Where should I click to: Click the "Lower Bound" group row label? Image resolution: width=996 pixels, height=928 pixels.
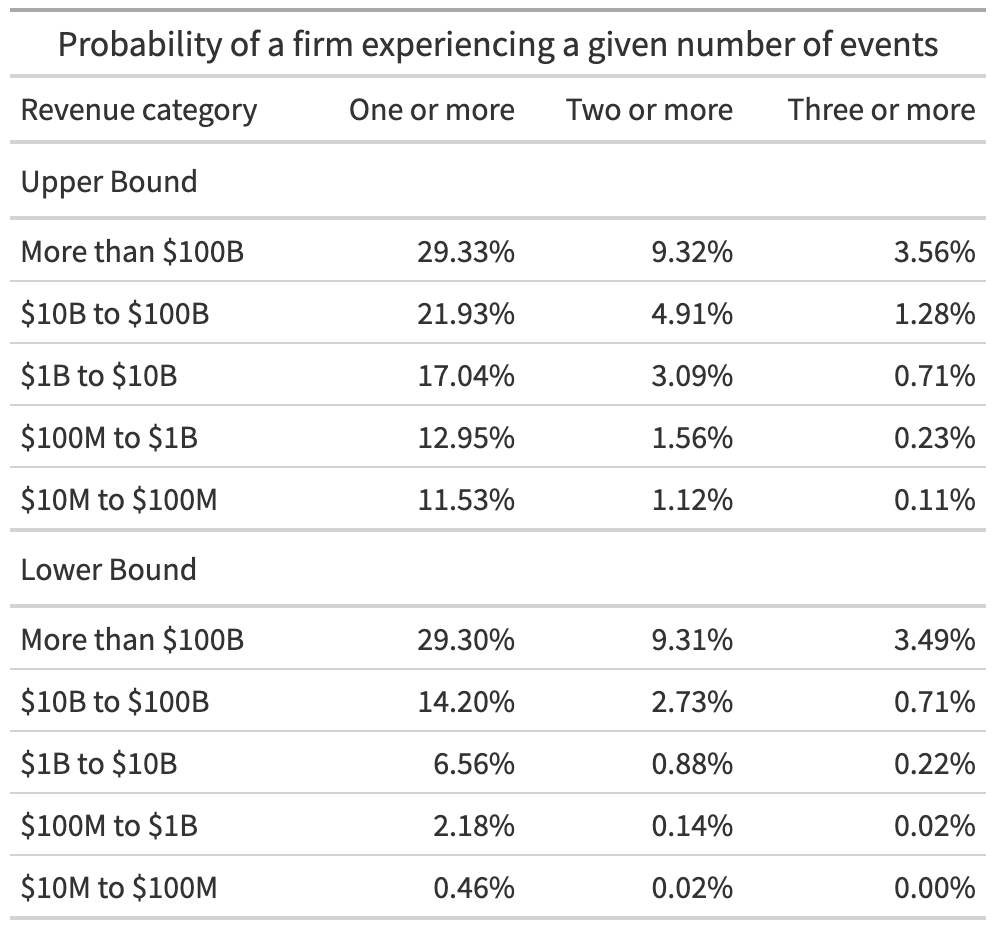pyautogui.click(x=109, y=570)
